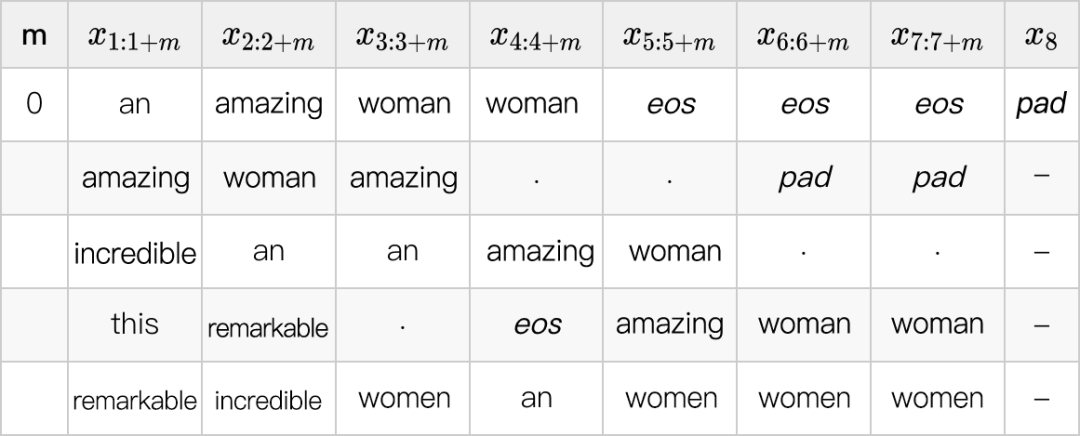Click "incredible" in the x1:1+m column
This screenshot has height=436, width=1080.
click(134, 253)
